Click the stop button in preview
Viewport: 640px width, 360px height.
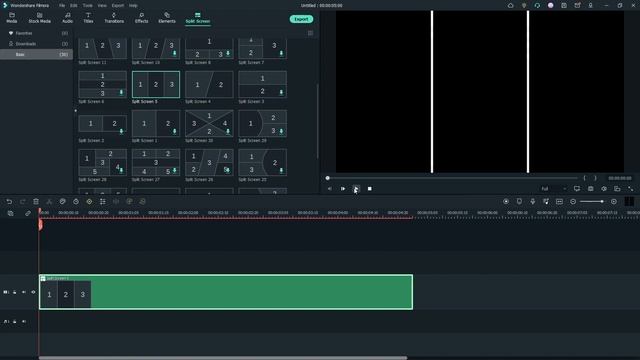pos(369,189)
